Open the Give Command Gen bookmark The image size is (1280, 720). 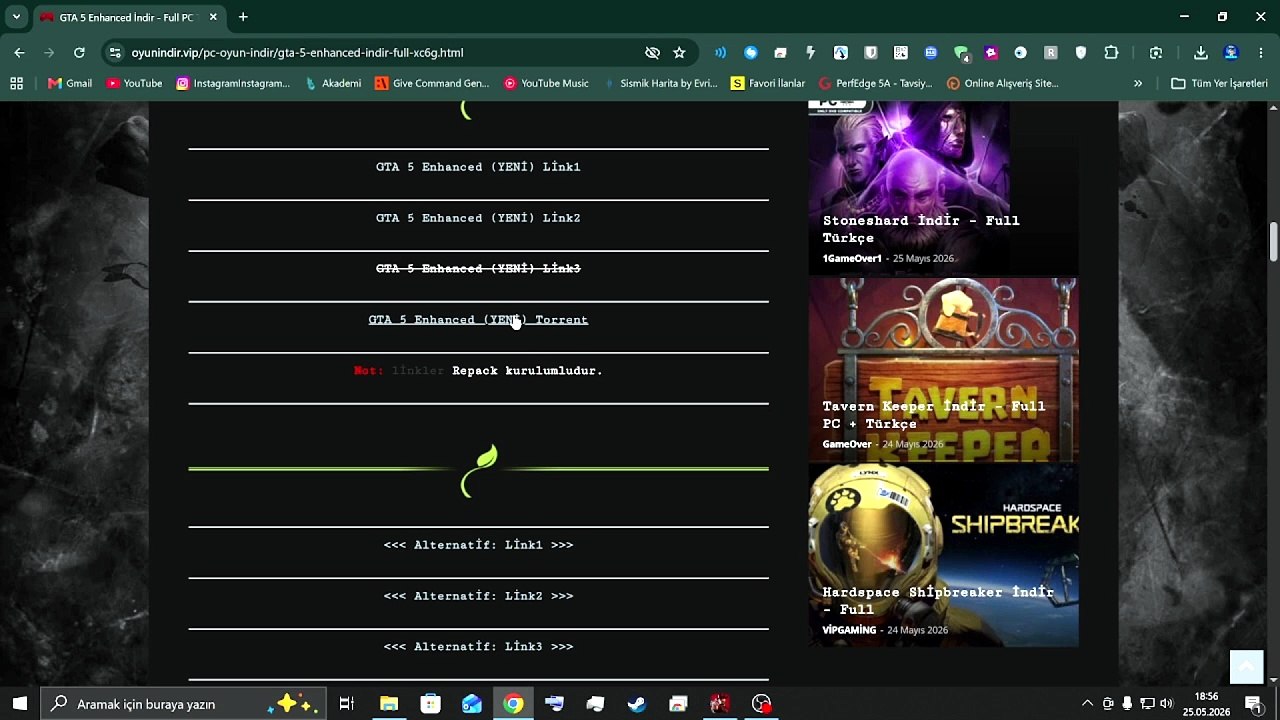(432, 84)
